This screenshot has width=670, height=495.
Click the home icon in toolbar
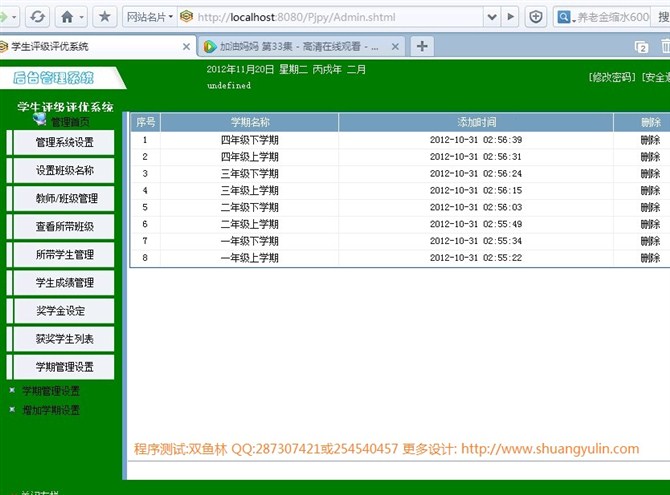(x=67, y=17)
